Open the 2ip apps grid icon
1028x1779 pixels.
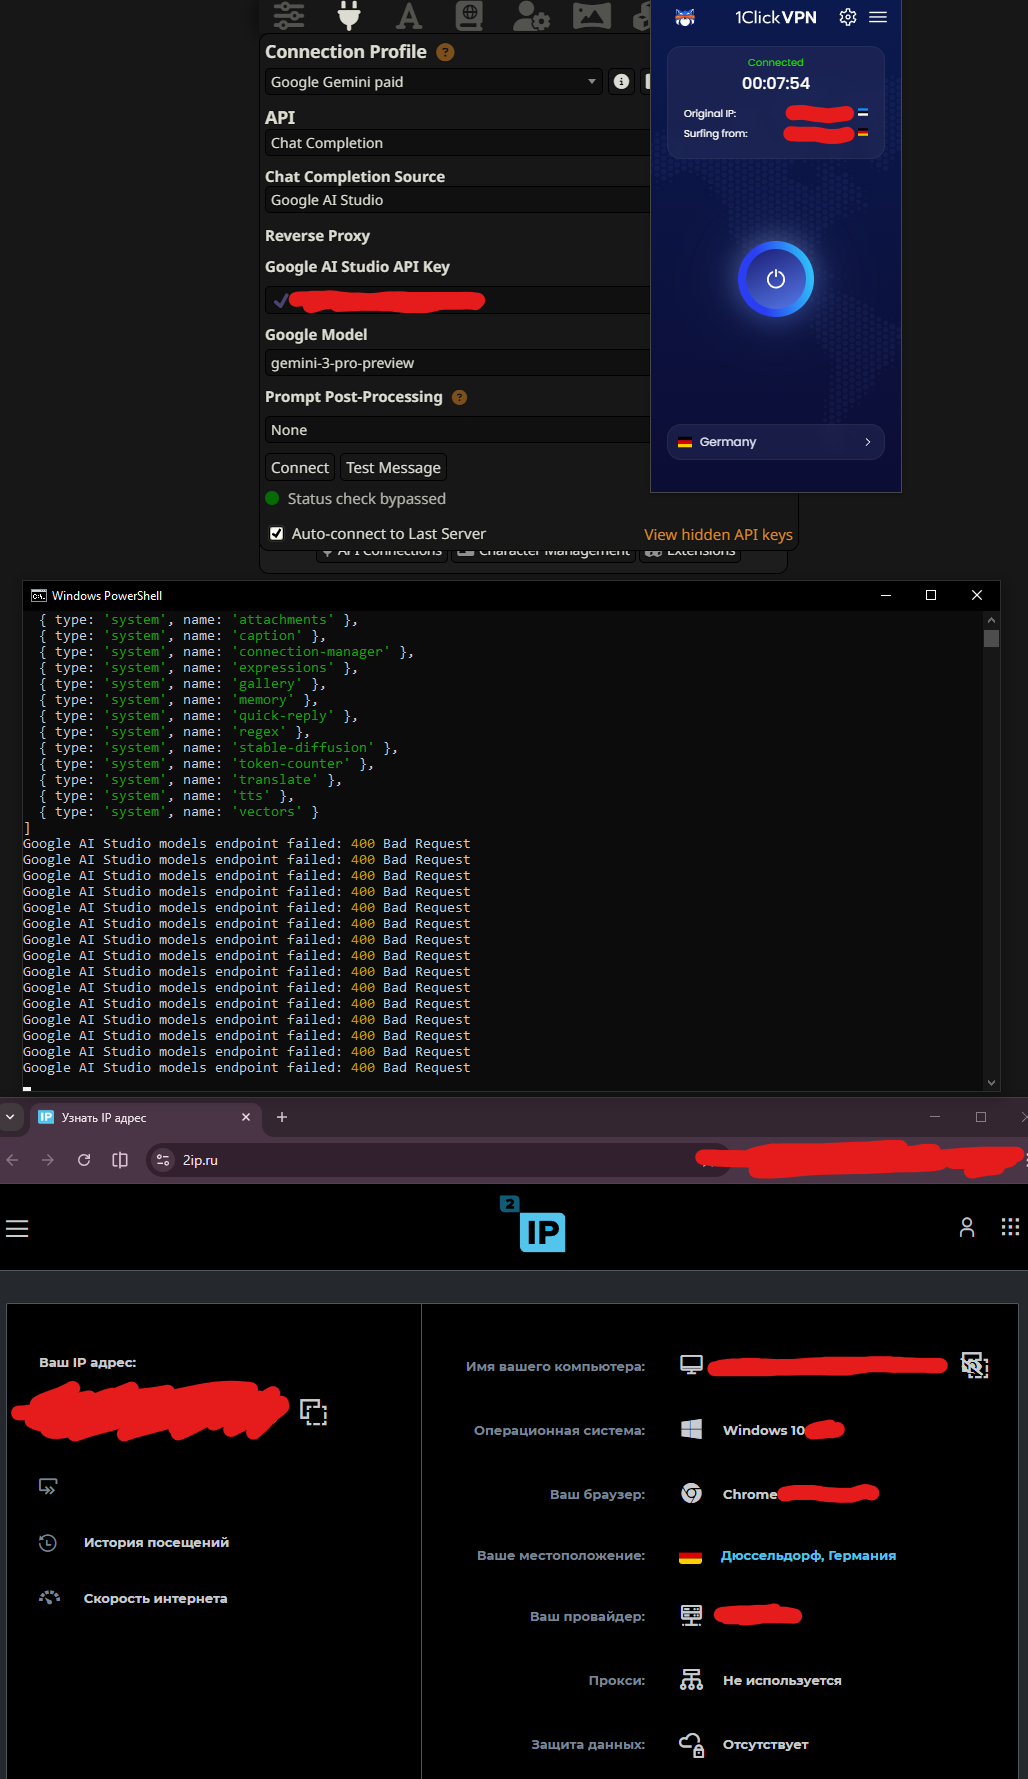point(1010,1227)
